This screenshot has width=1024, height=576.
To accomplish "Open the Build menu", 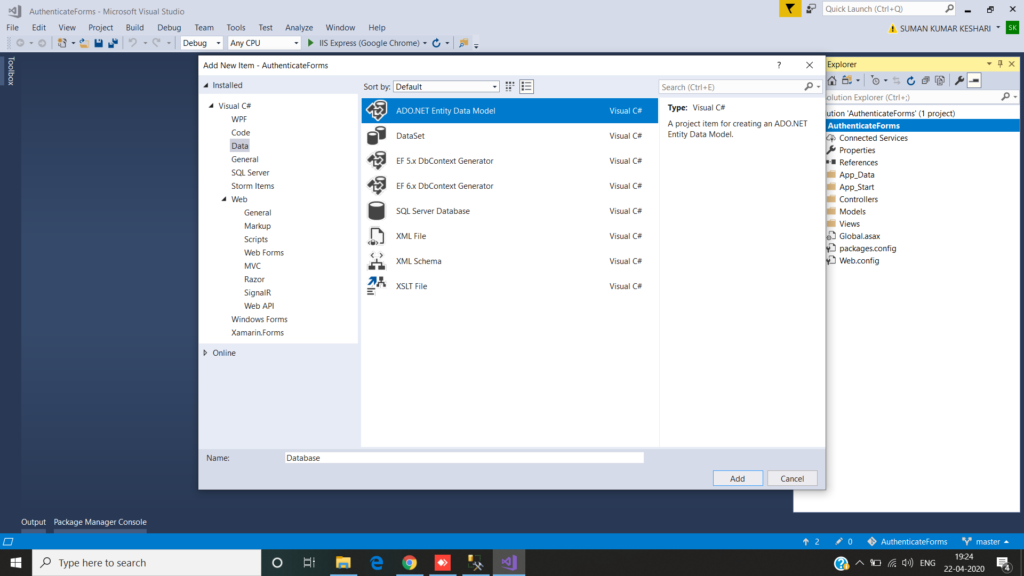I will 135,27.
